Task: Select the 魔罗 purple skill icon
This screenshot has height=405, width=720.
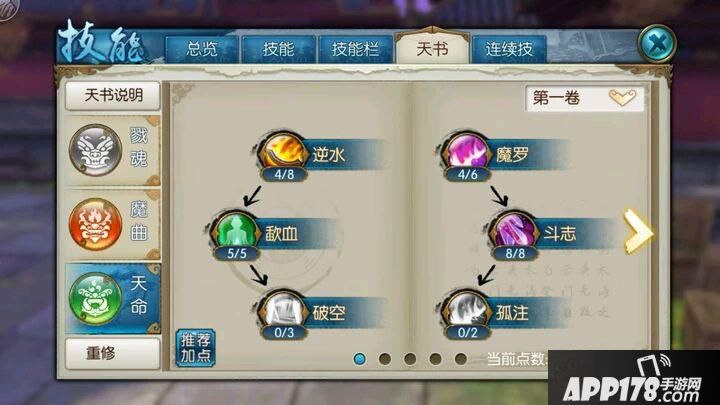Action: [x=467, y=152]
